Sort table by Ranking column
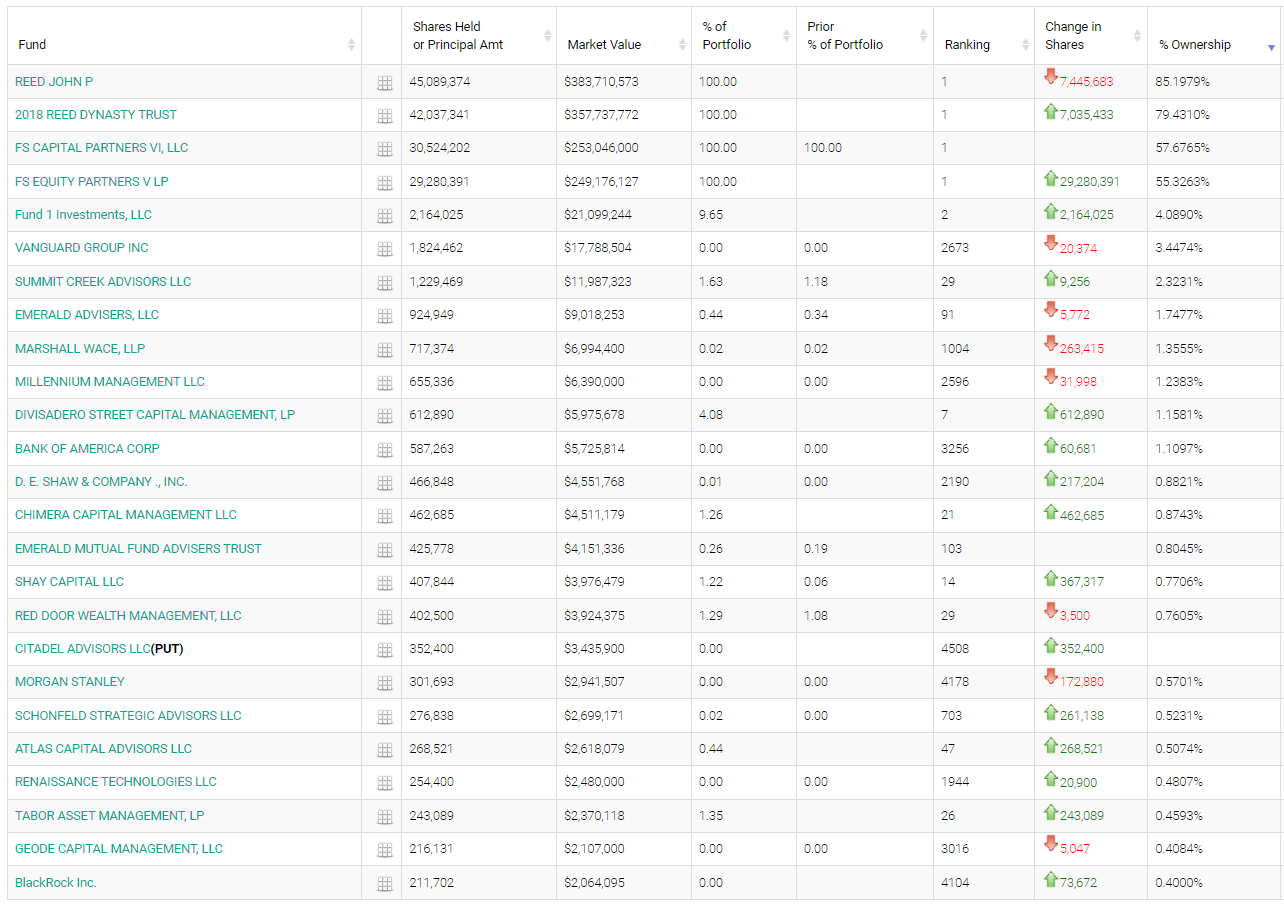Image resolution: width=1284 pixels, height=905 pixels. (984, 36)
